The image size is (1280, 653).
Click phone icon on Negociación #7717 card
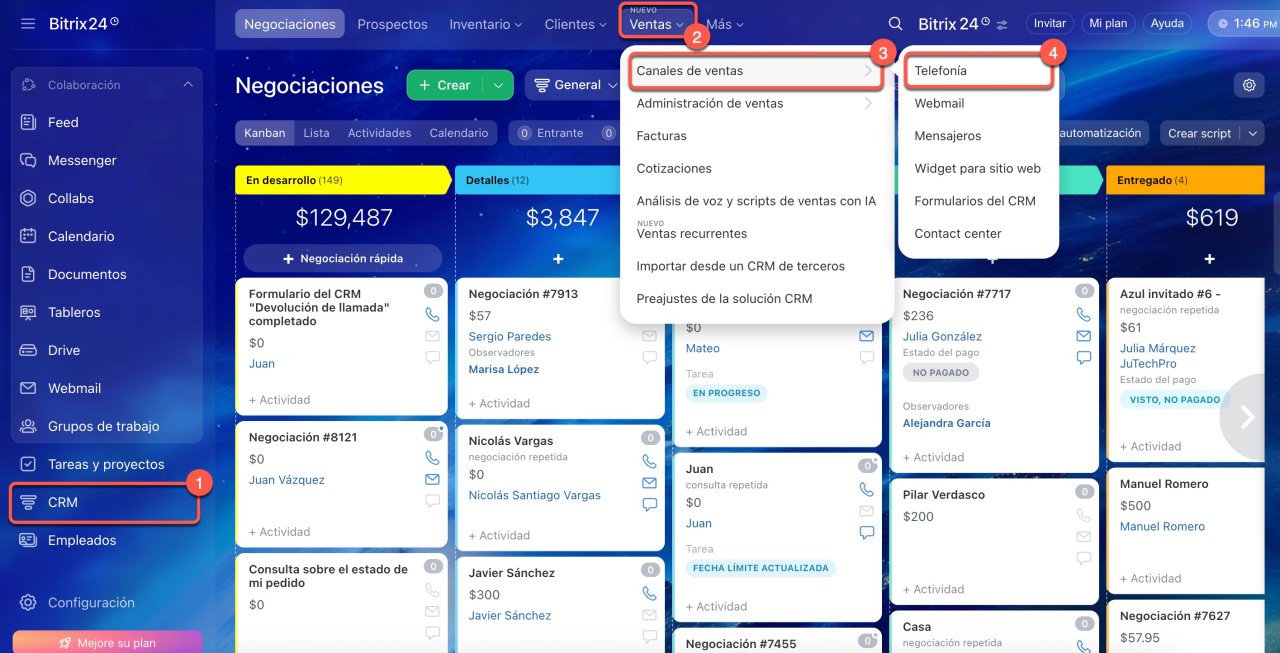(1084, 314)
